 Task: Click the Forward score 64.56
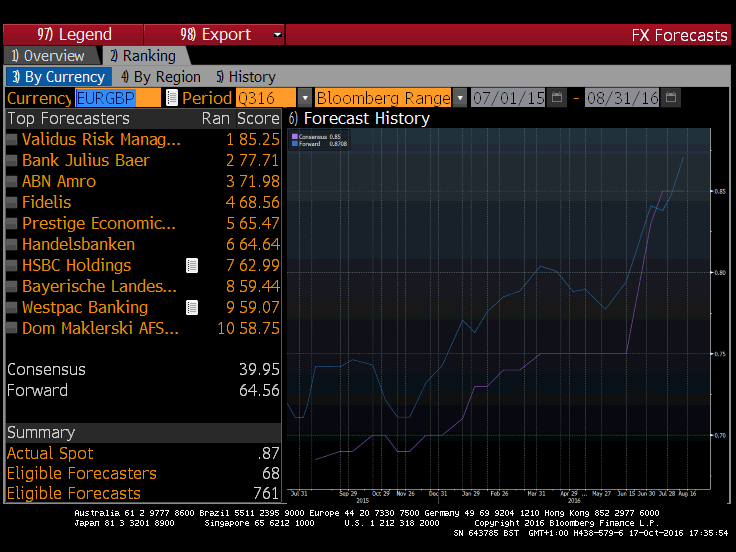pos(259,391)
